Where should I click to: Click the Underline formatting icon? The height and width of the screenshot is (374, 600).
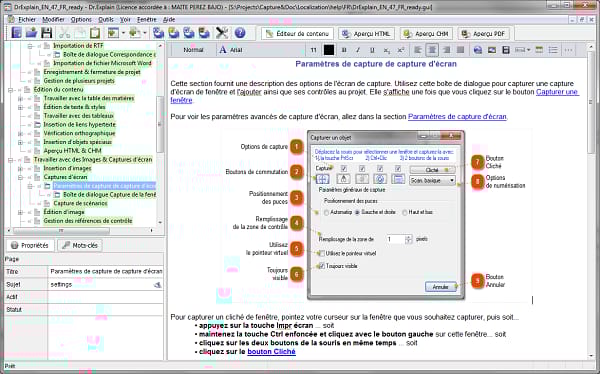[372, 50]
